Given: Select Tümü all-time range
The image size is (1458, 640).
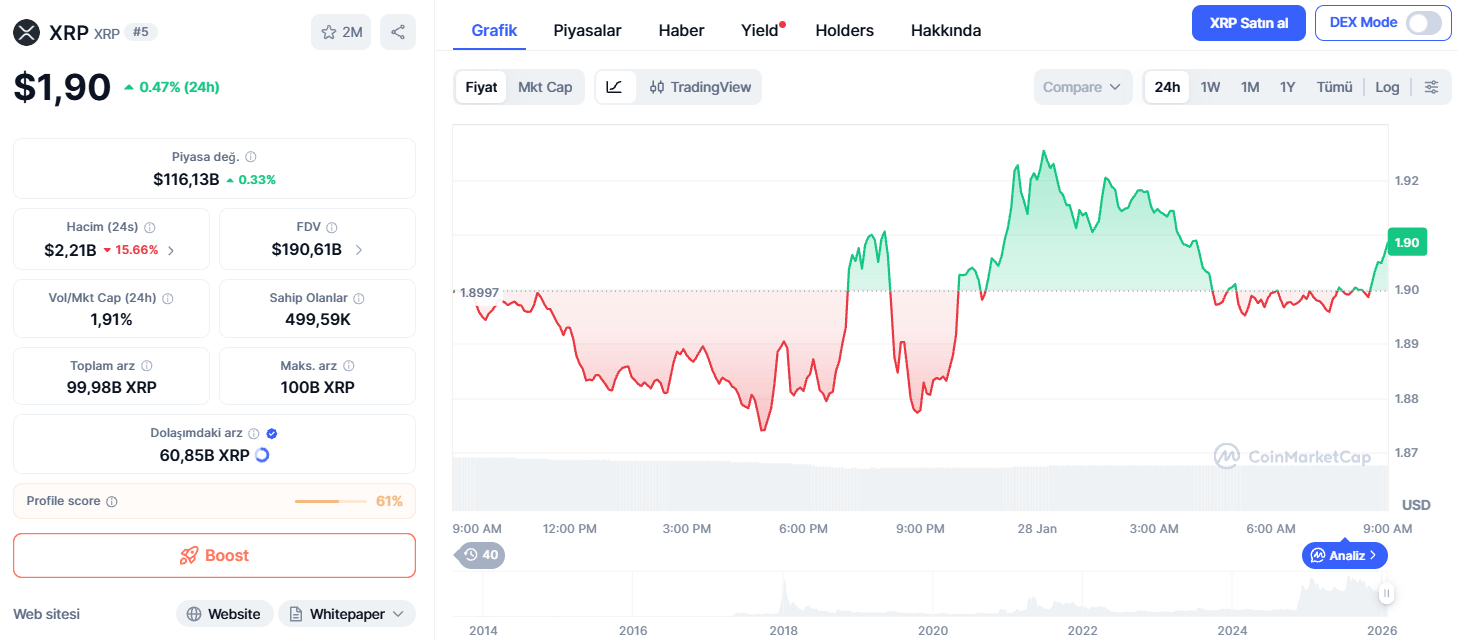Looking at the screenshot, I should pos(1334,87).
